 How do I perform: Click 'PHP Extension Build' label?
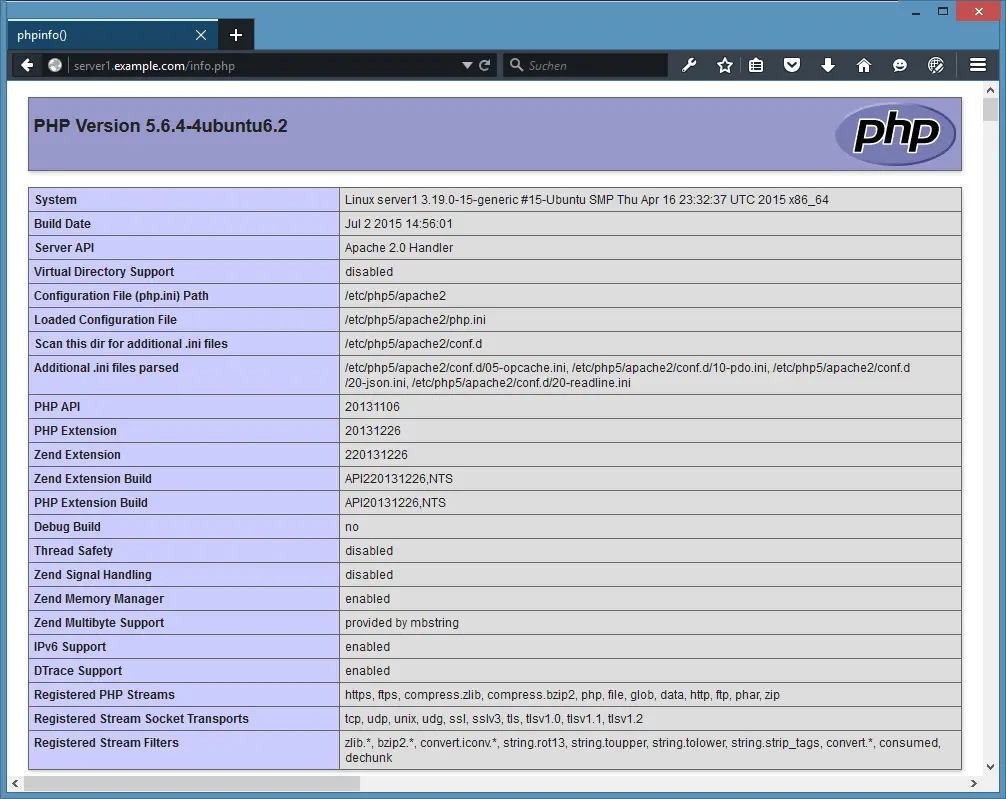(x=90, y=503)
